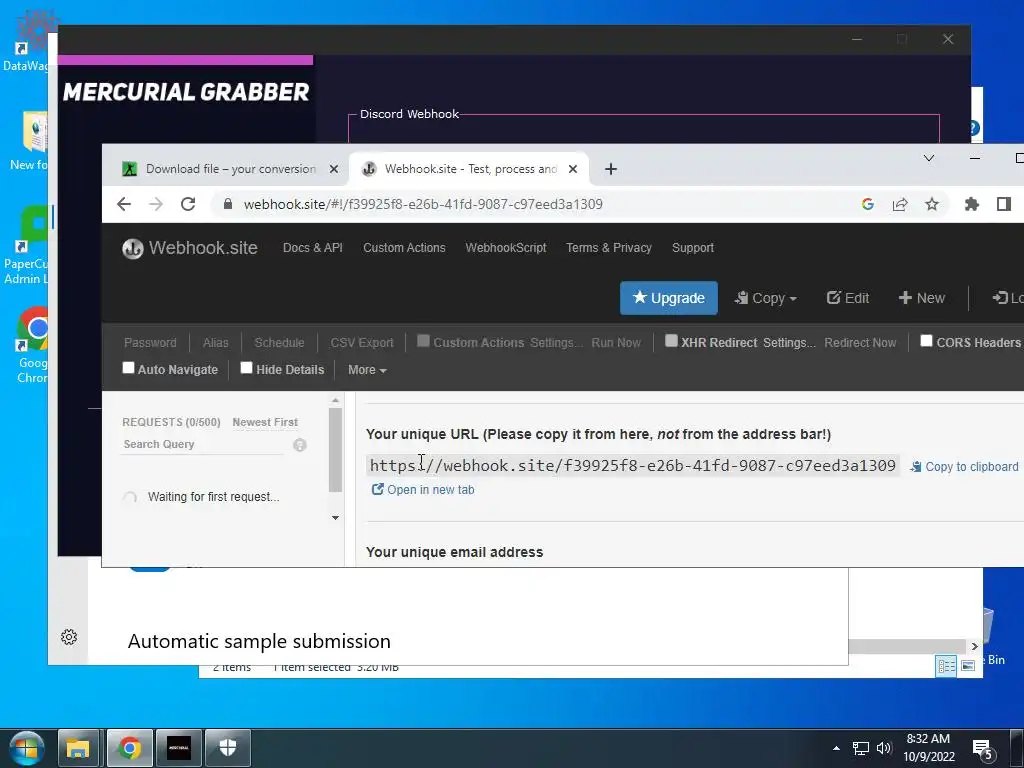The width and height of the screenshot is (1024, 768).
Task: Open Windows Security shield in taskbar
Action: click(228, 748)
